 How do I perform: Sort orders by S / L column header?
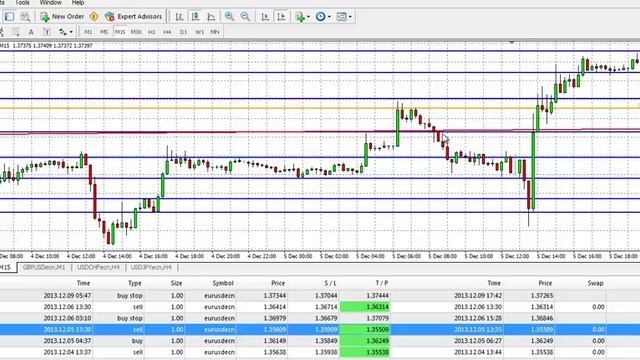(331, 283)
